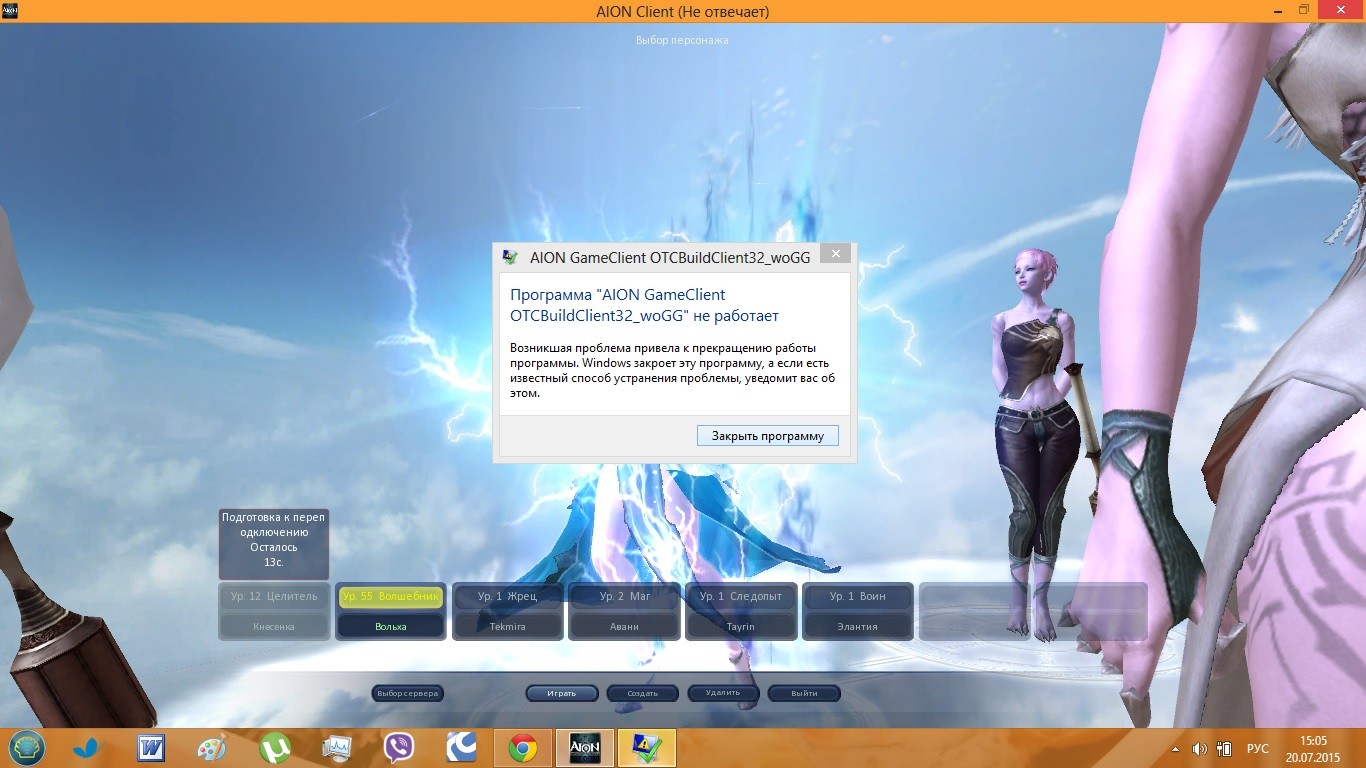The image size is (1366, 768).
Task: Click the Выбор персонажа heading
Action: coord(682,40)
